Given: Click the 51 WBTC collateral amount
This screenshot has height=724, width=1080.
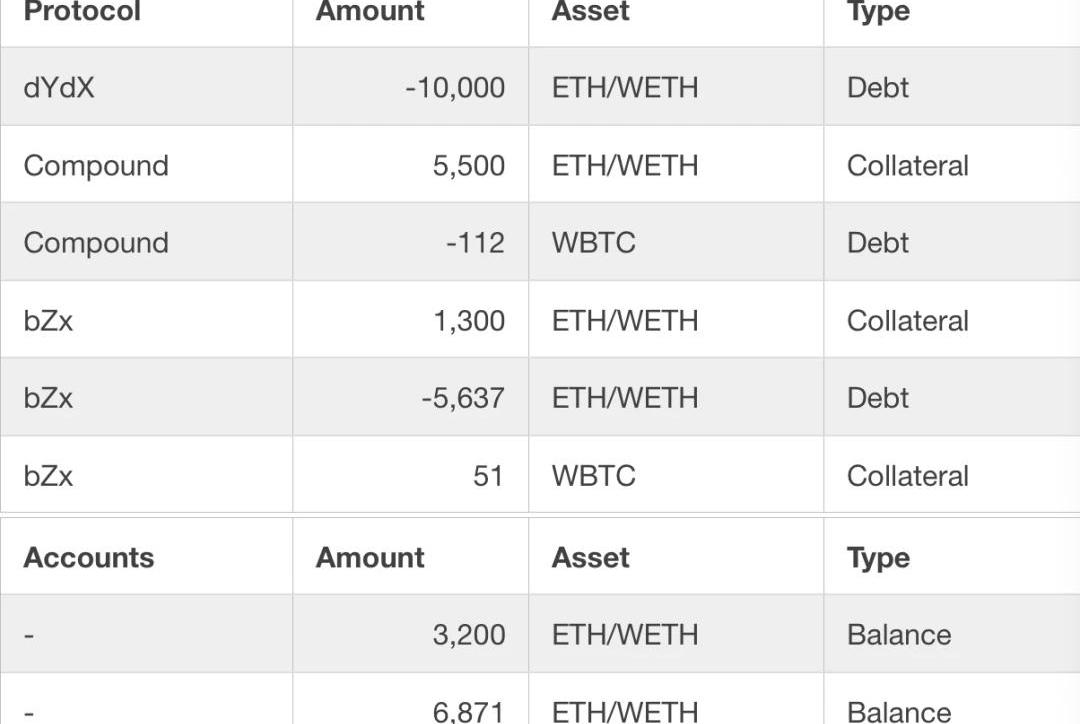Looking at the screenshot, I should click(488, 476).
